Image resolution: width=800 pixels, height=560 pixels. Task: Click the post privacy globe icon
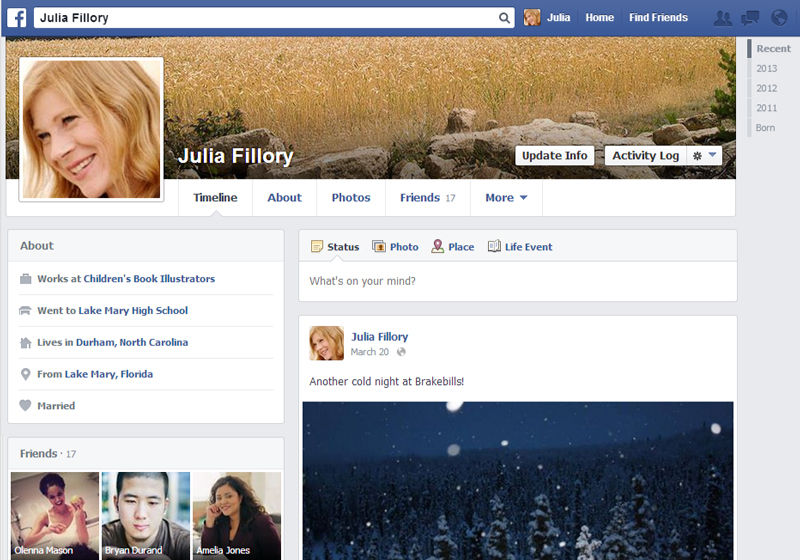(x=401, y=352)
